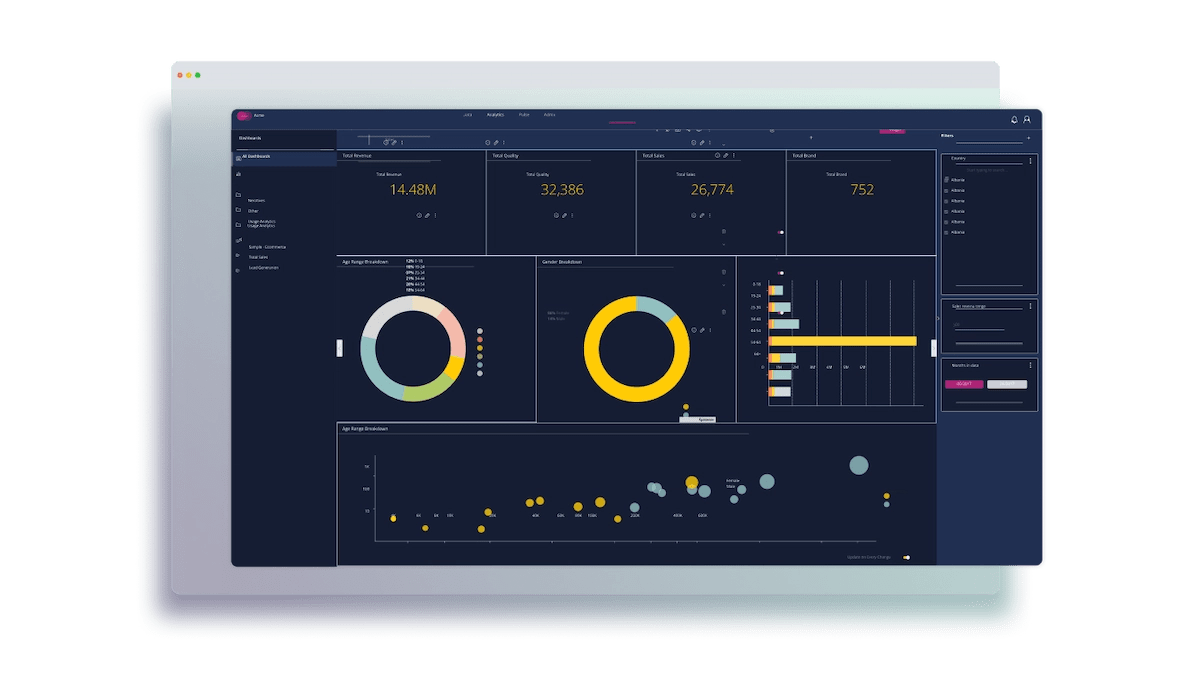Open kebab menu on Total Sales widget header

(x=734, y=156)
